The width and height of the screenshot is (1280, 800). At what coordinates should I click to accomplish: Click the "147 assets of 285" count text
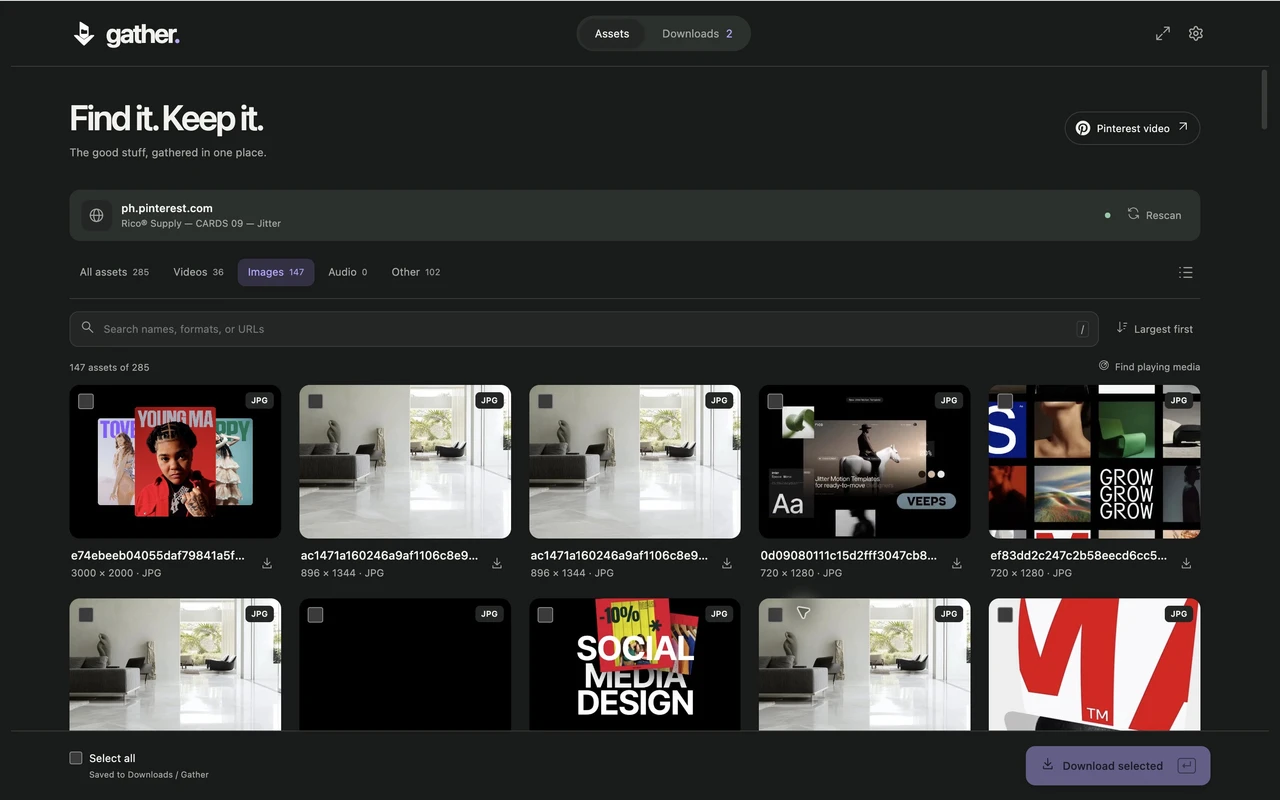tap(110, 367)
